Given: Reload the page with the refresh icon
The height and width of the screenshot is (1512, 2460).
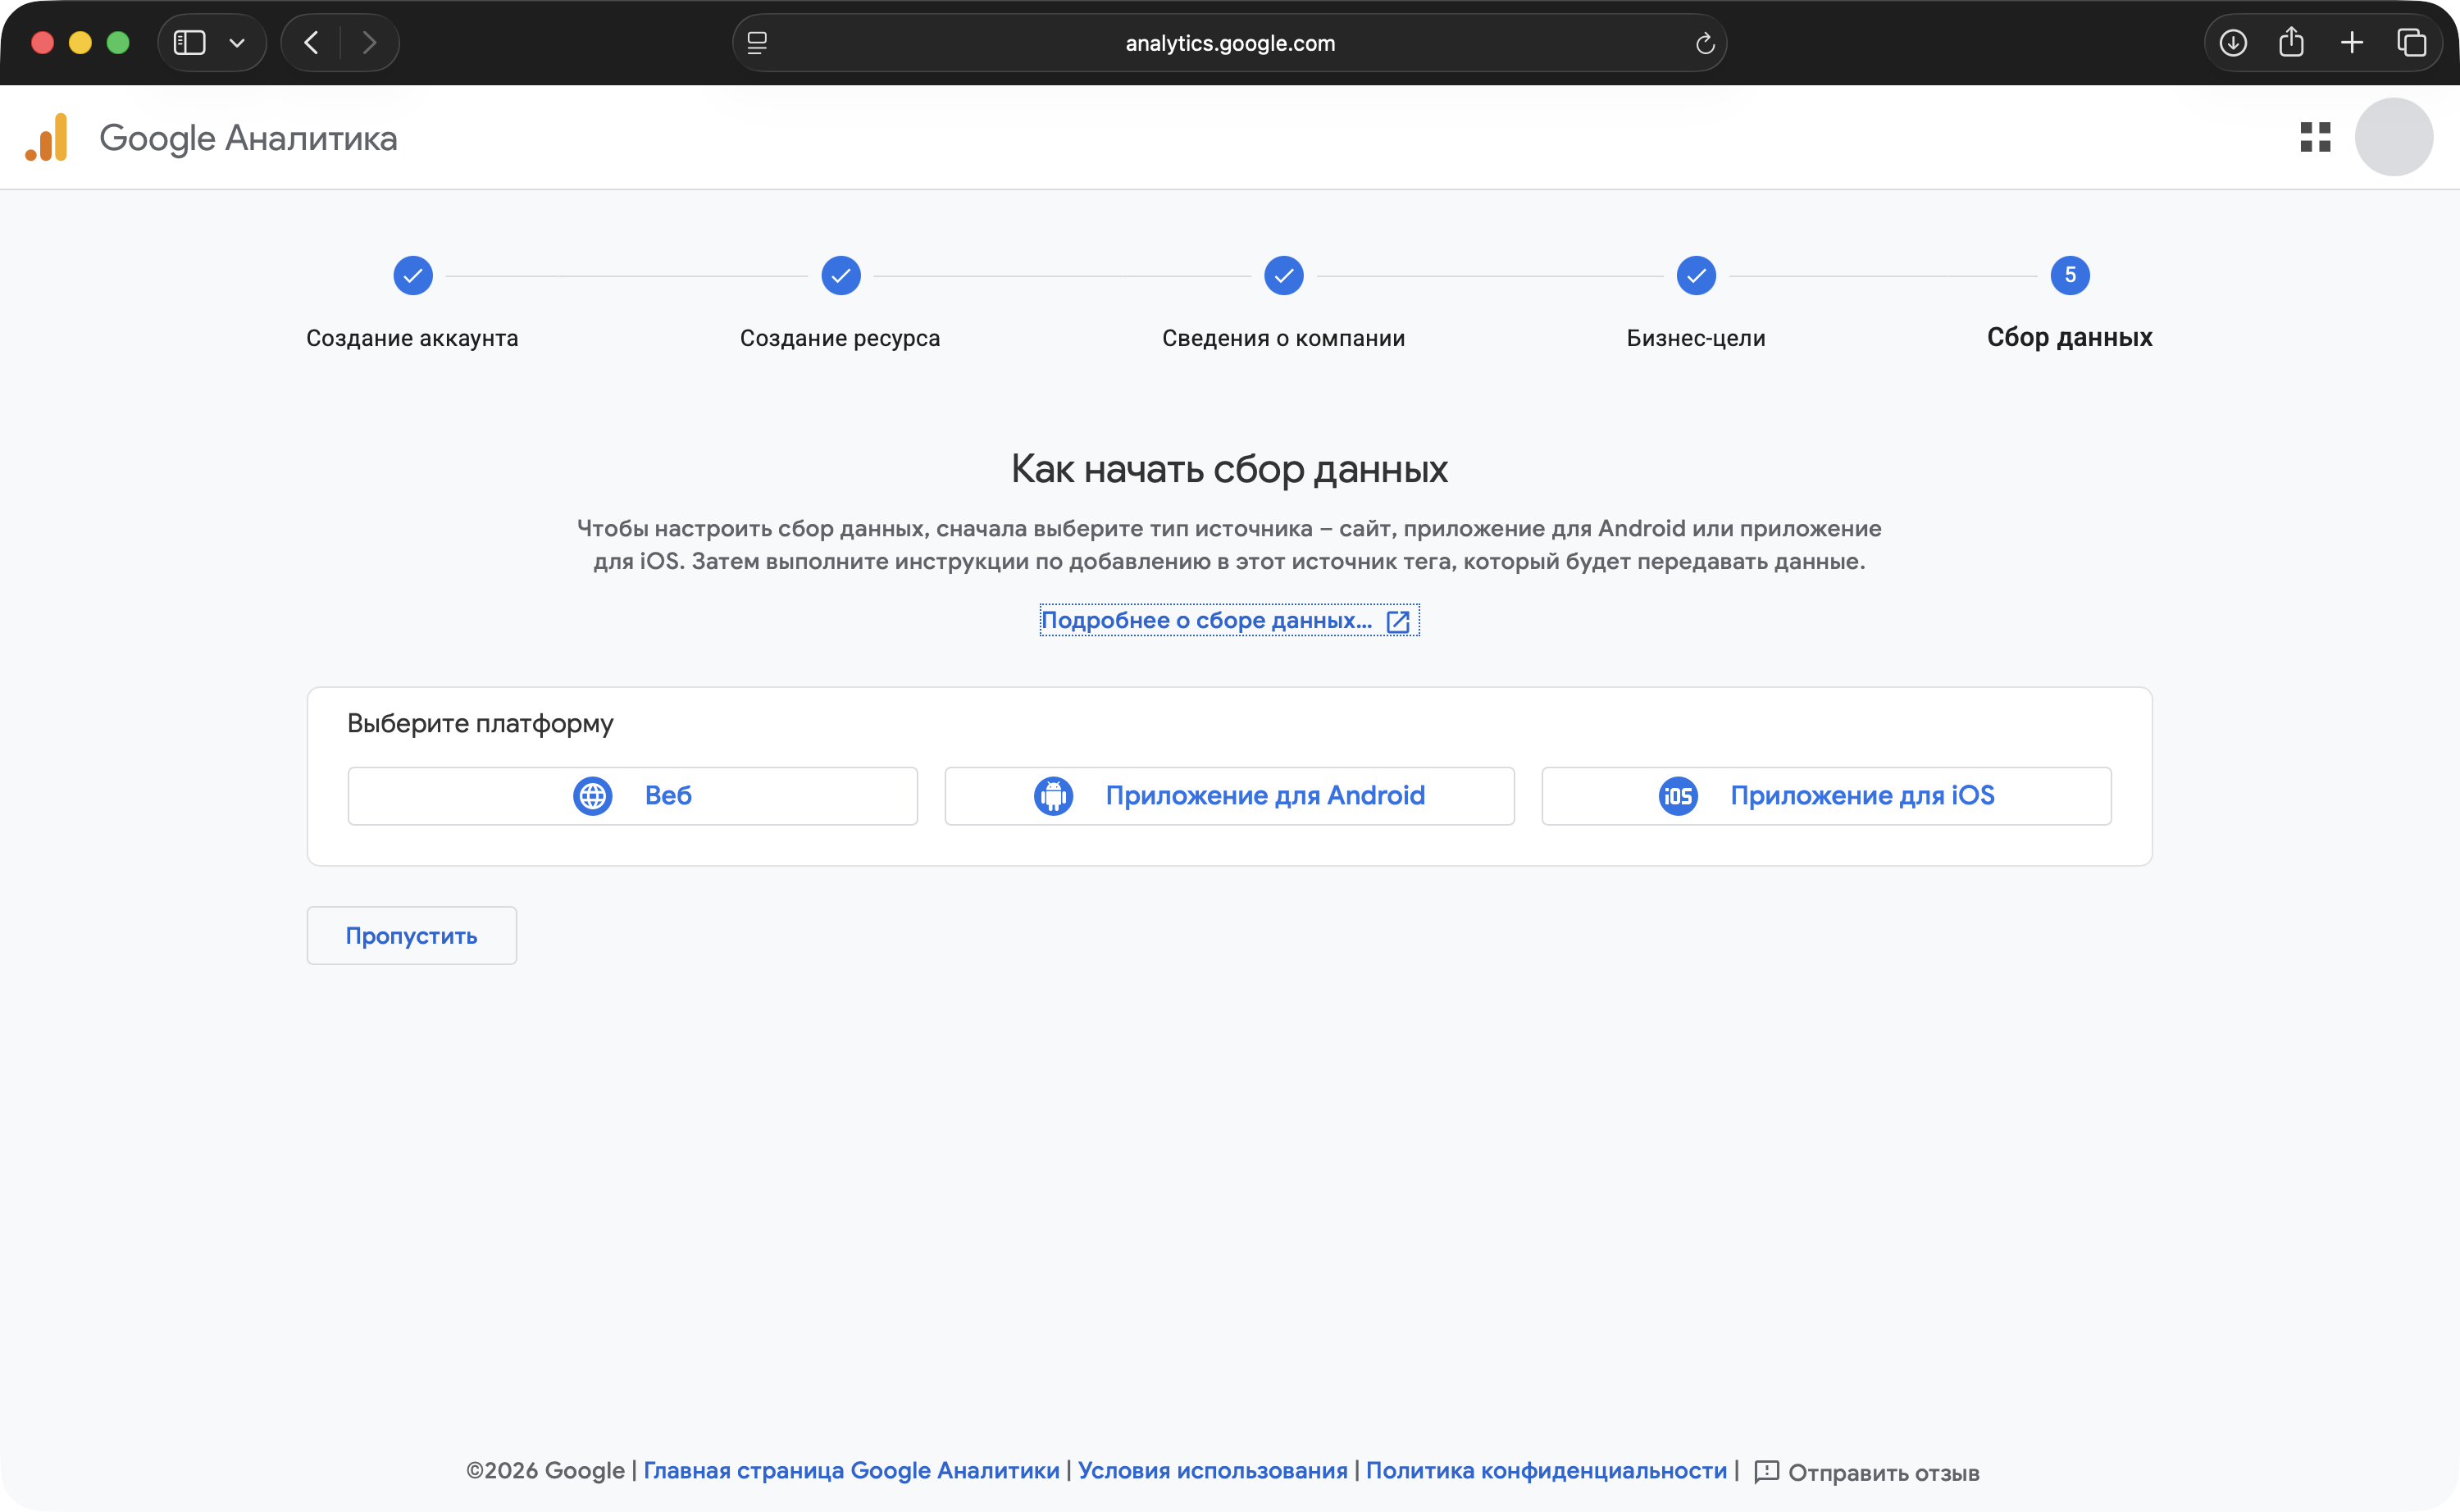Looking at the screenshot, I should click(x=1705, y=43).
